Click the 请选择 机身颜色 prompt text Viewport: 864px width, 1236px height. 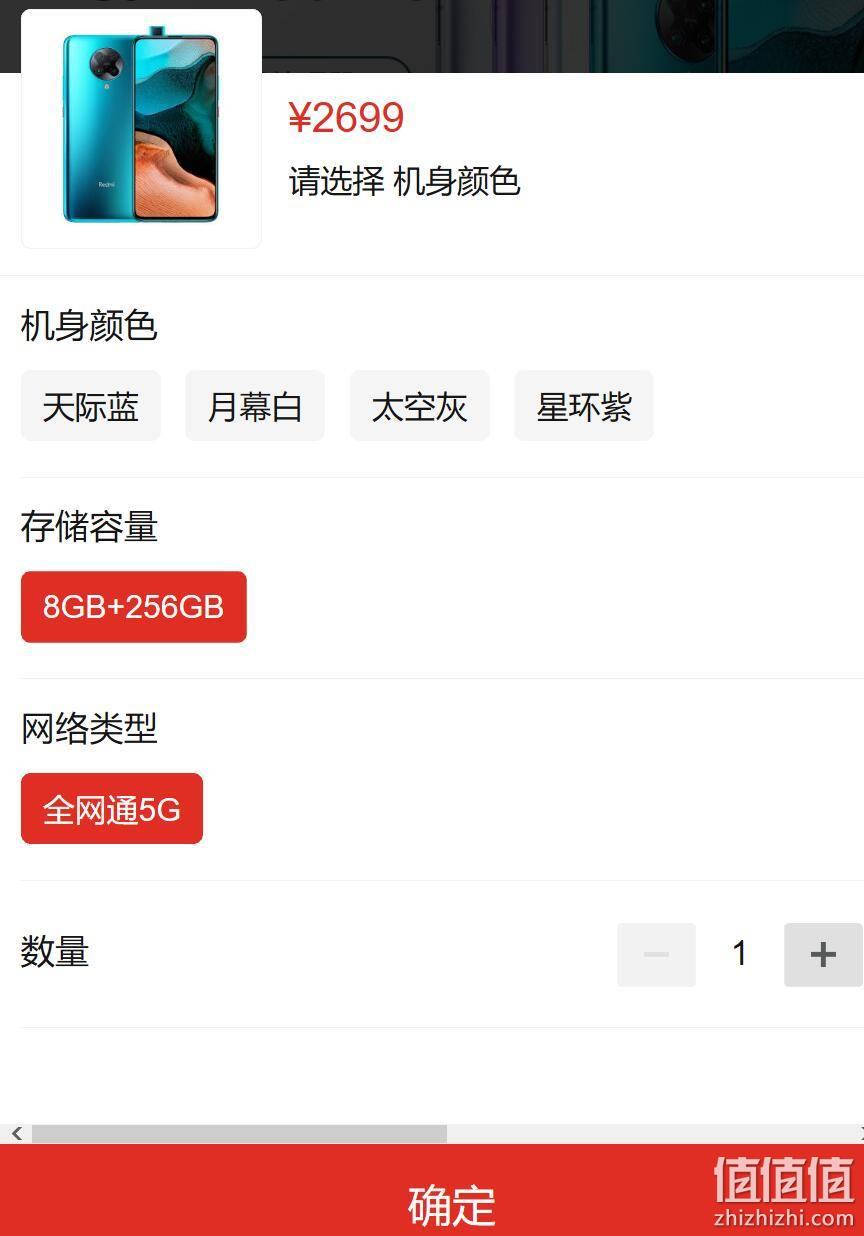[405, 182]
